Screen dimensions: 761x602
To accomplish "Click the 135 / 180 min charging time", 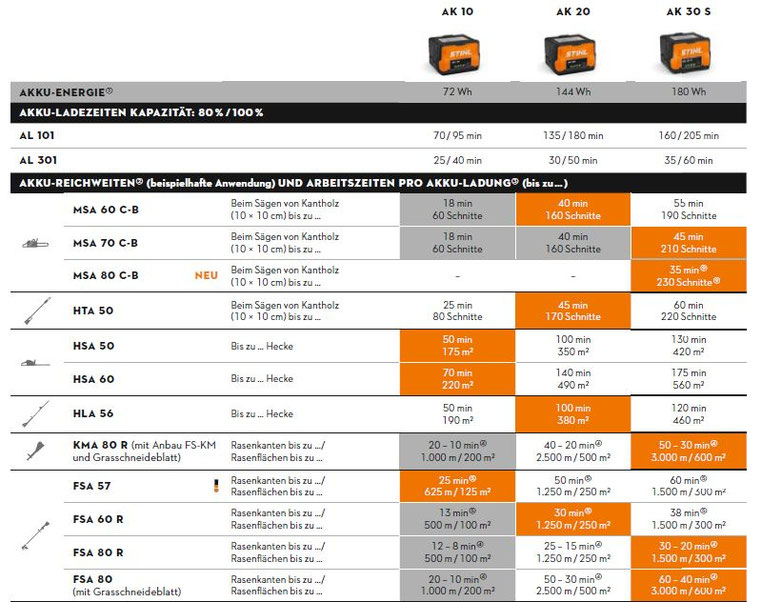I will (x=573, y=136).
